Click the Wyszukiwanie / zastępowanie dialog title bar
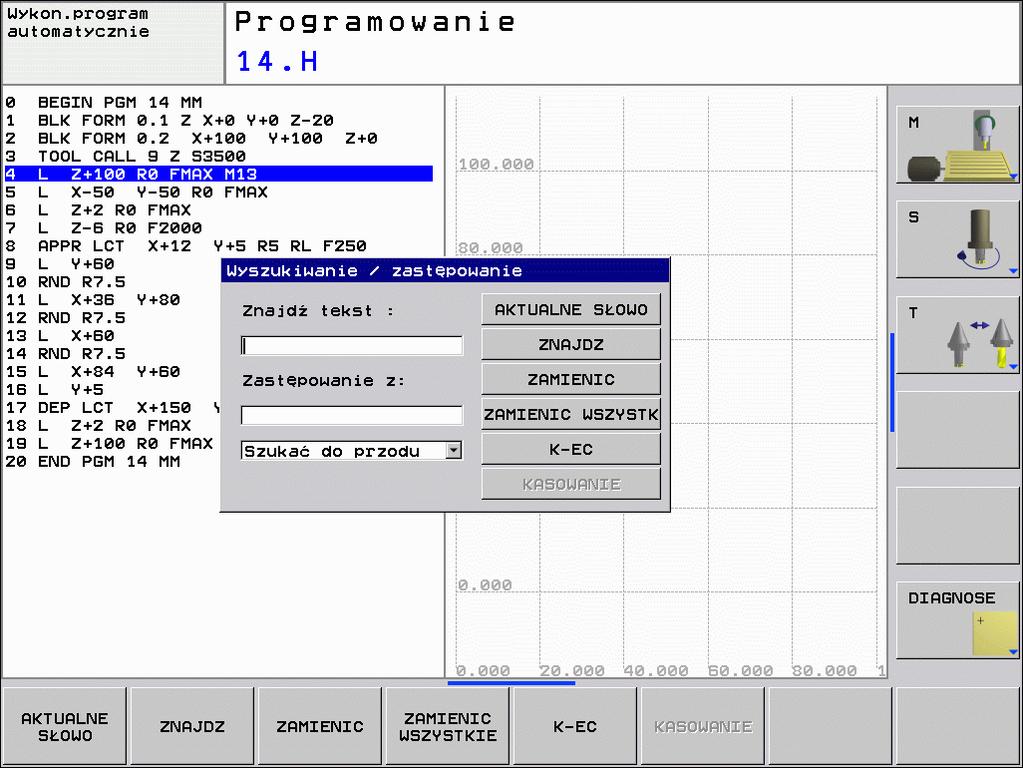Image resolution: width=1023 pixels, height=768 pixels. point(445,270)
